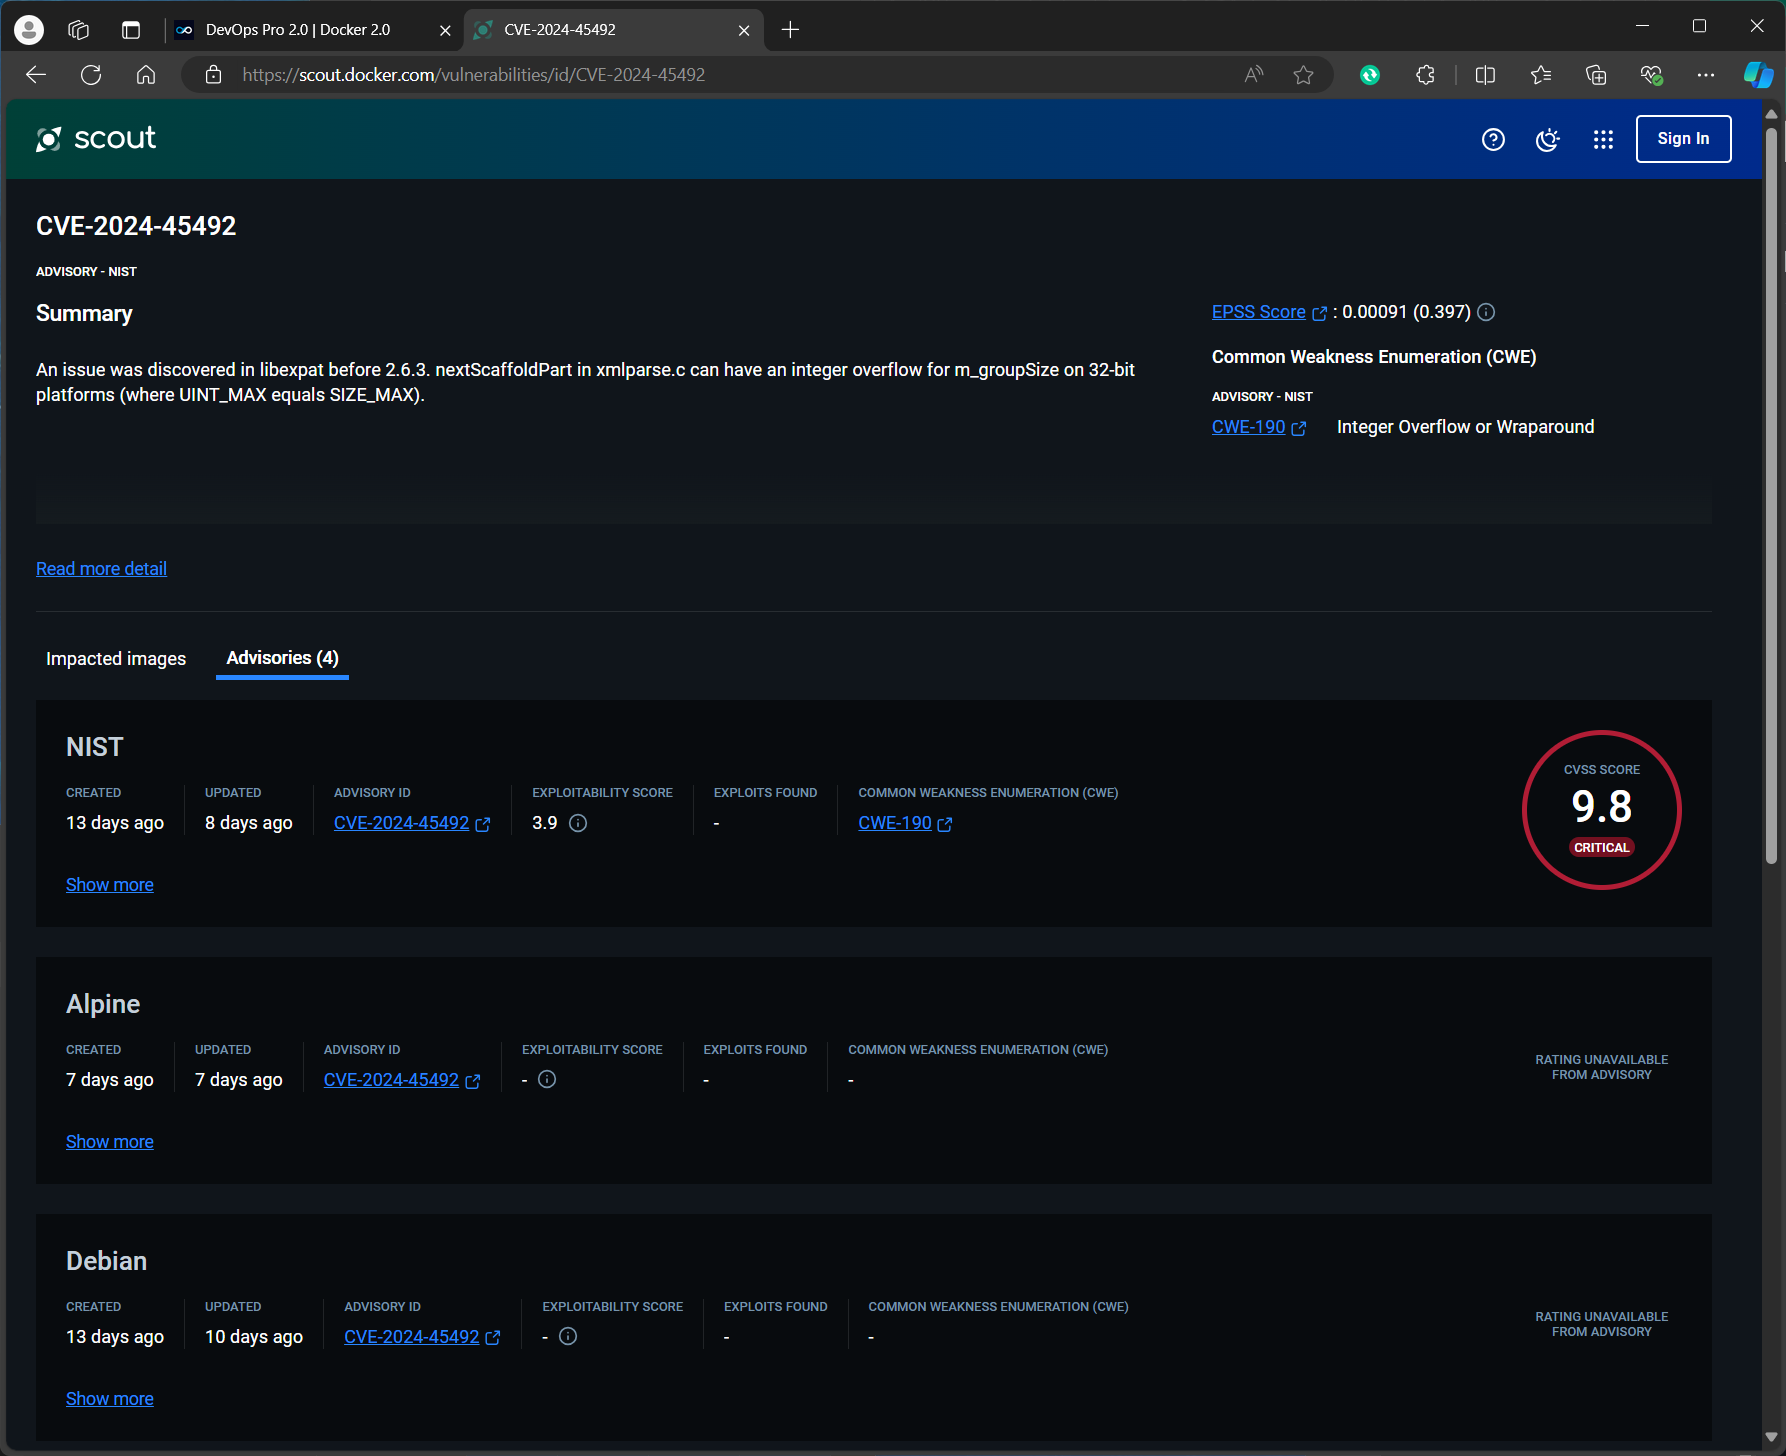The width and height of the screenshot is (1786, 1456).
Task: Open the Docker apps grid menu
Action: pos(1603,139)
